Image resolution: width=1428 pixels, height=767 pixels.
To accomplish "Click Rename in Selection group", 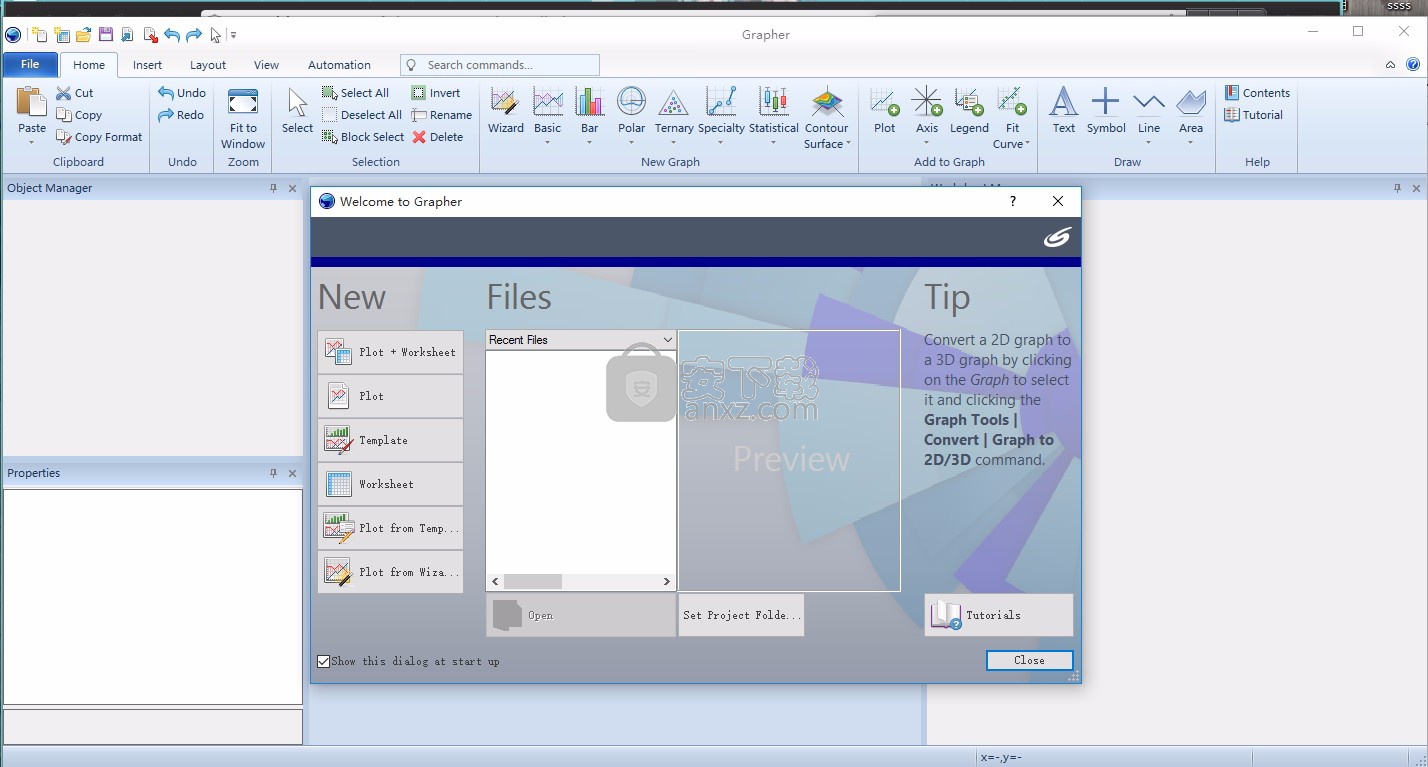I will (441, 115).
